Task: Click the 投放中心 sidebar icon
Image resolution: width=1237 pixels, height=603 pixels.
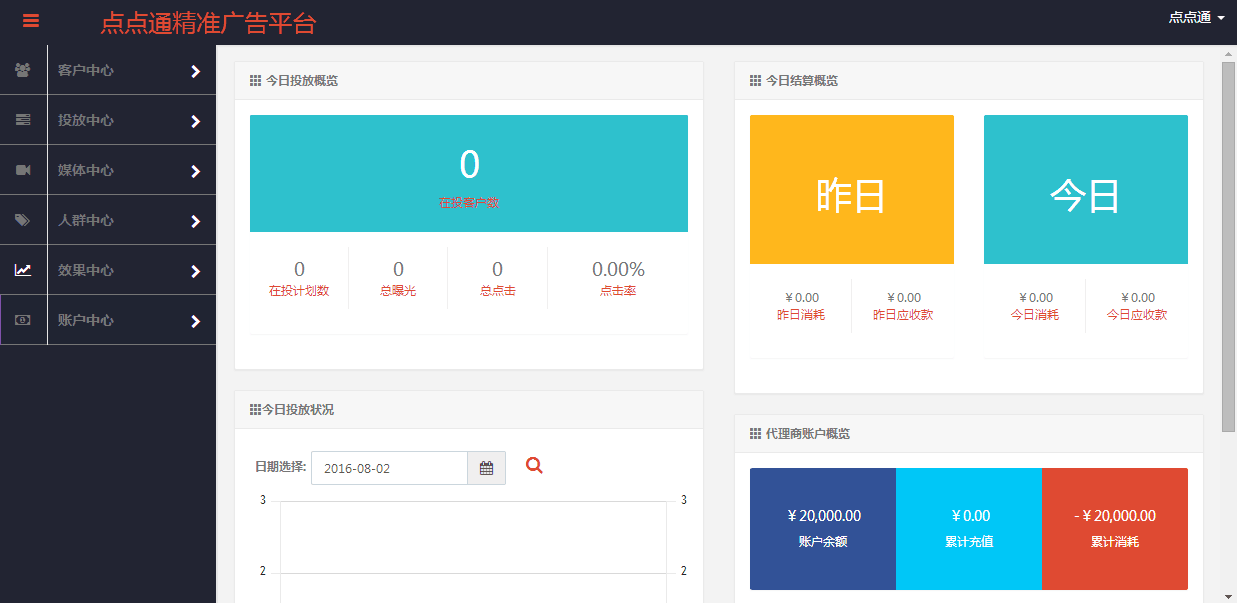Action: tap(23, 120)
